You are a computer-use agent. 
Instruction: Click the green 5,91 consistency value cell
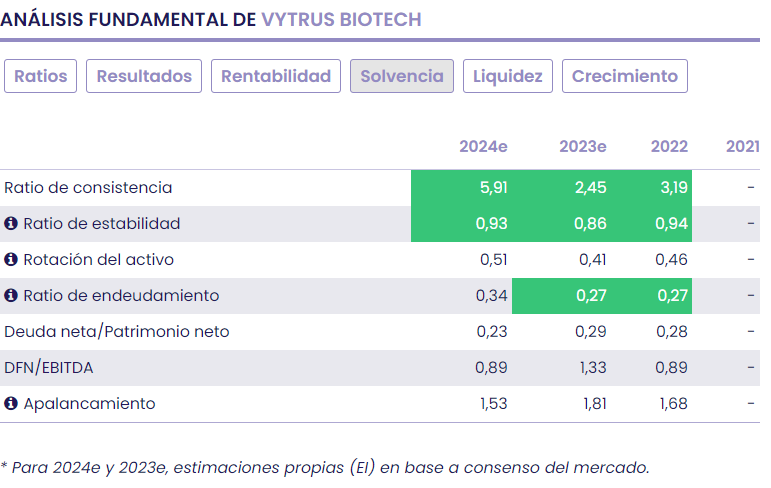pos(462,188)
